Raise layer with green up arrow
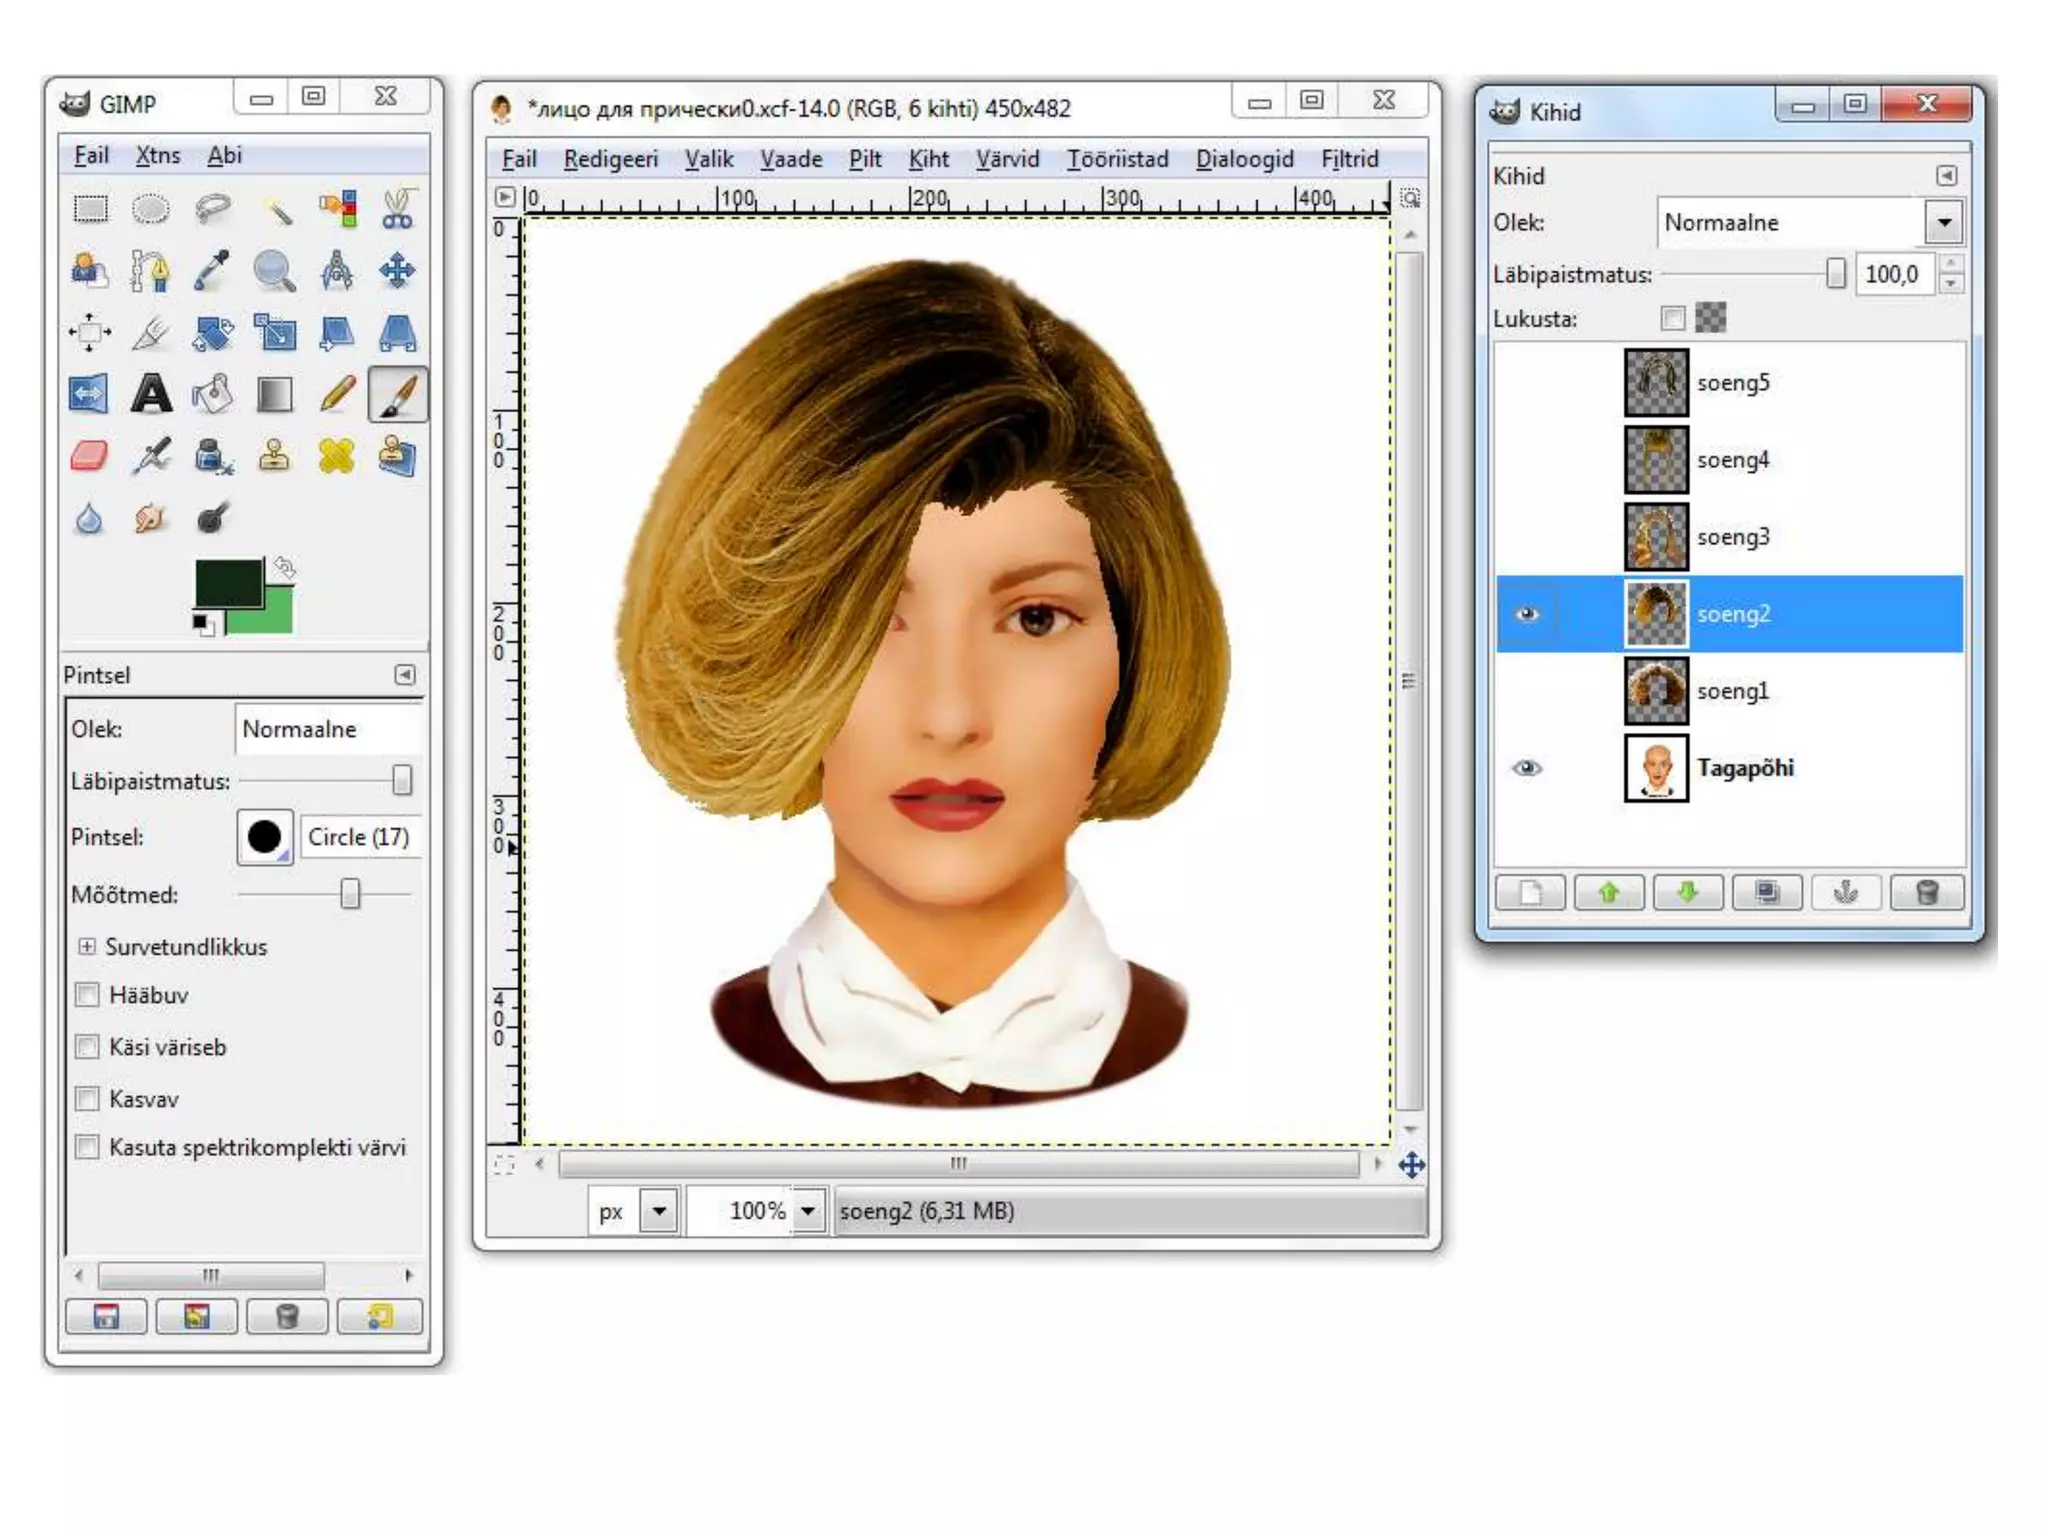This screenshot has width=2048, height=1536. point(1608,892)
